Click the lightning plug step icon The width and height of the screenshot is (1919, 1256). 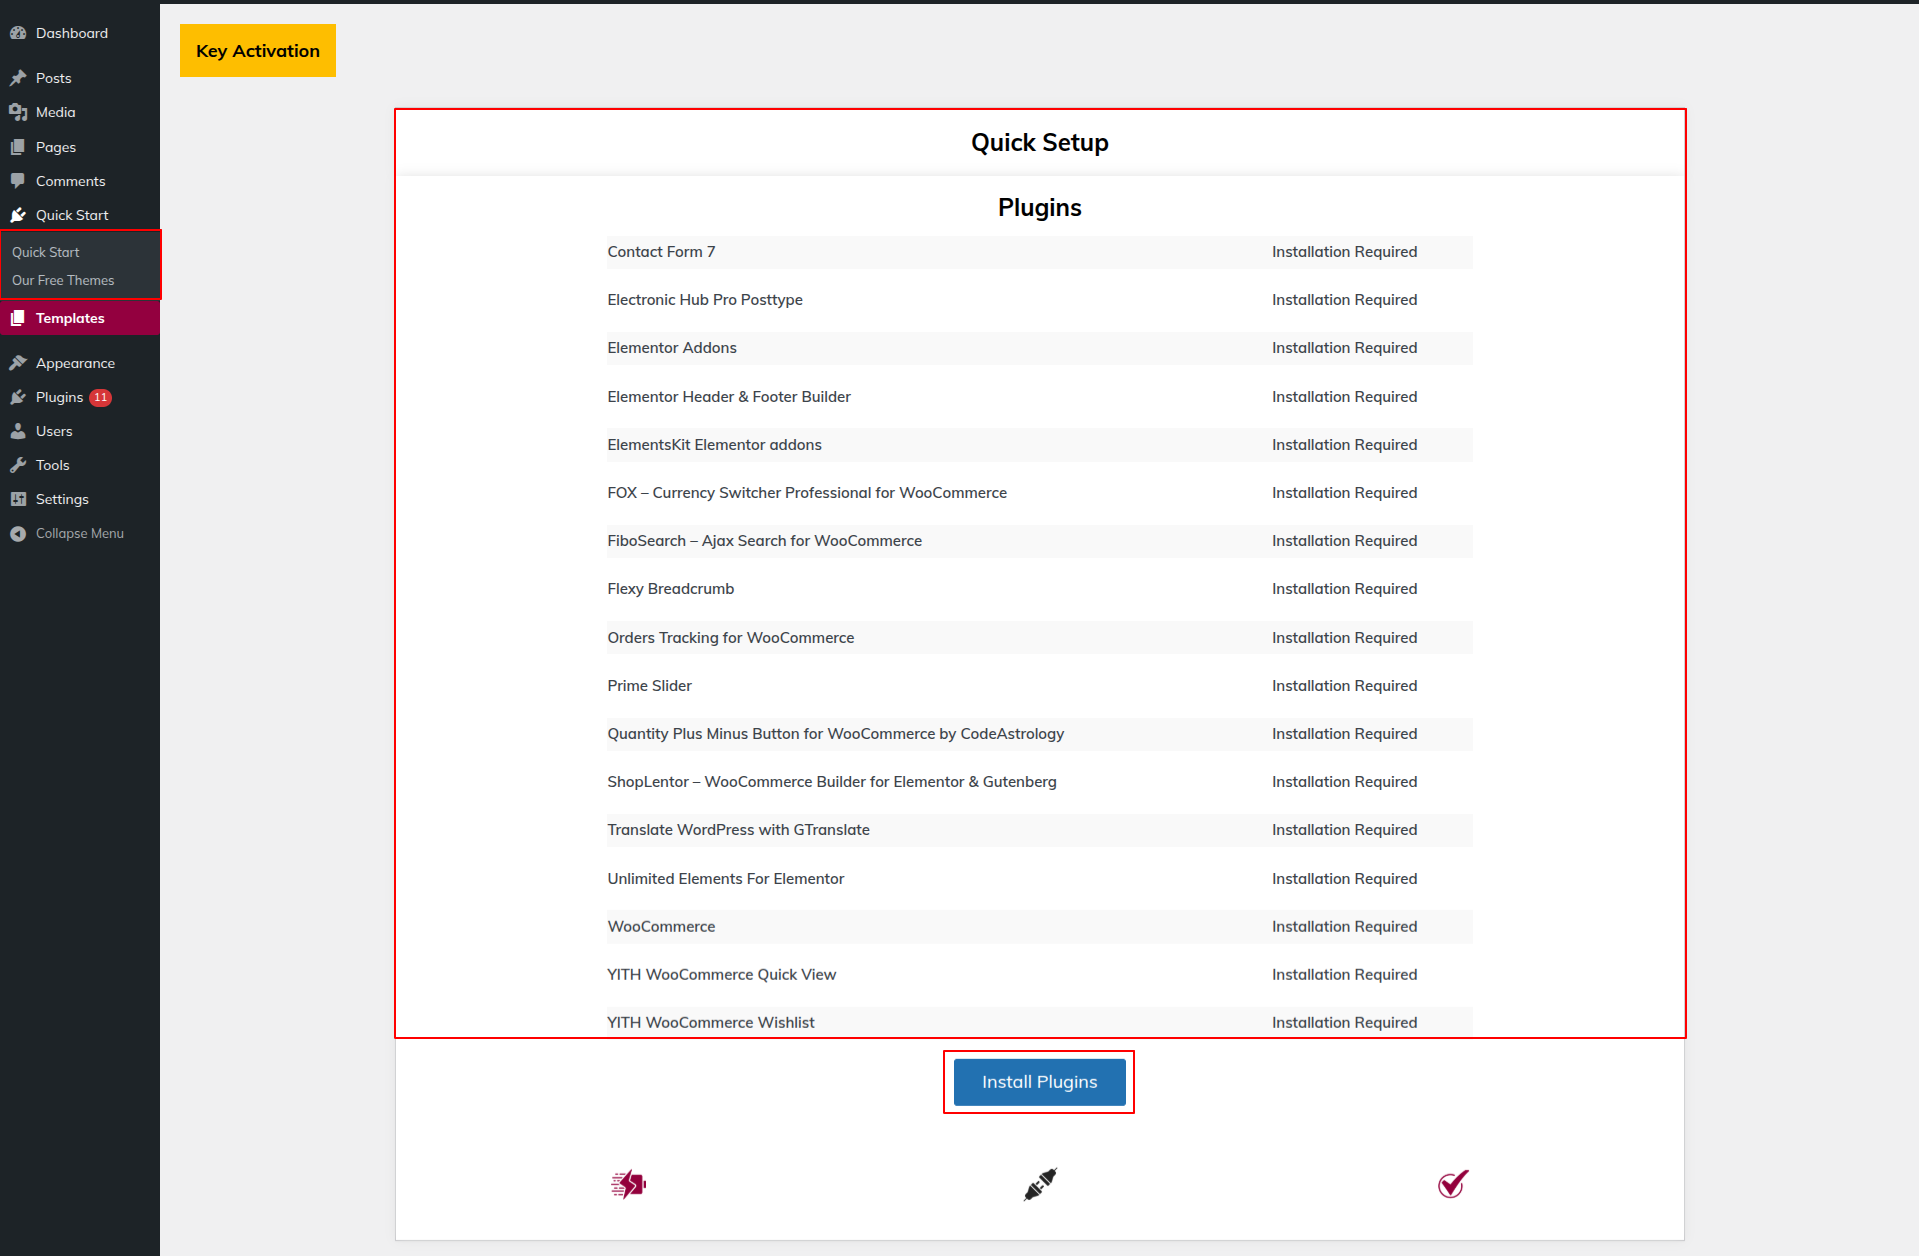[628, 1184]
